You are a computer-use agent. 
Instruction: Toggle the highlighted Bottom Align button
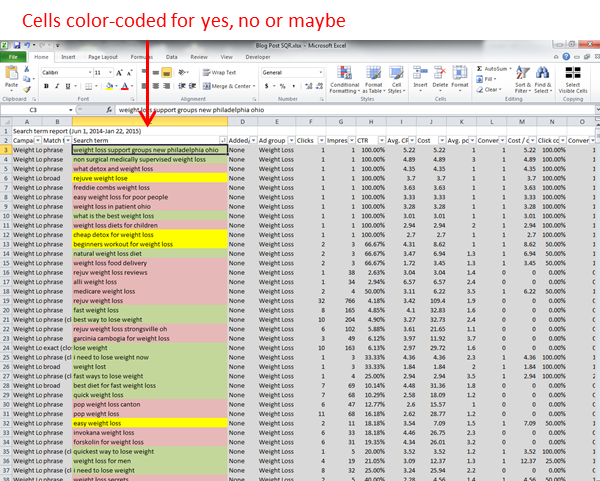point(166,72)
